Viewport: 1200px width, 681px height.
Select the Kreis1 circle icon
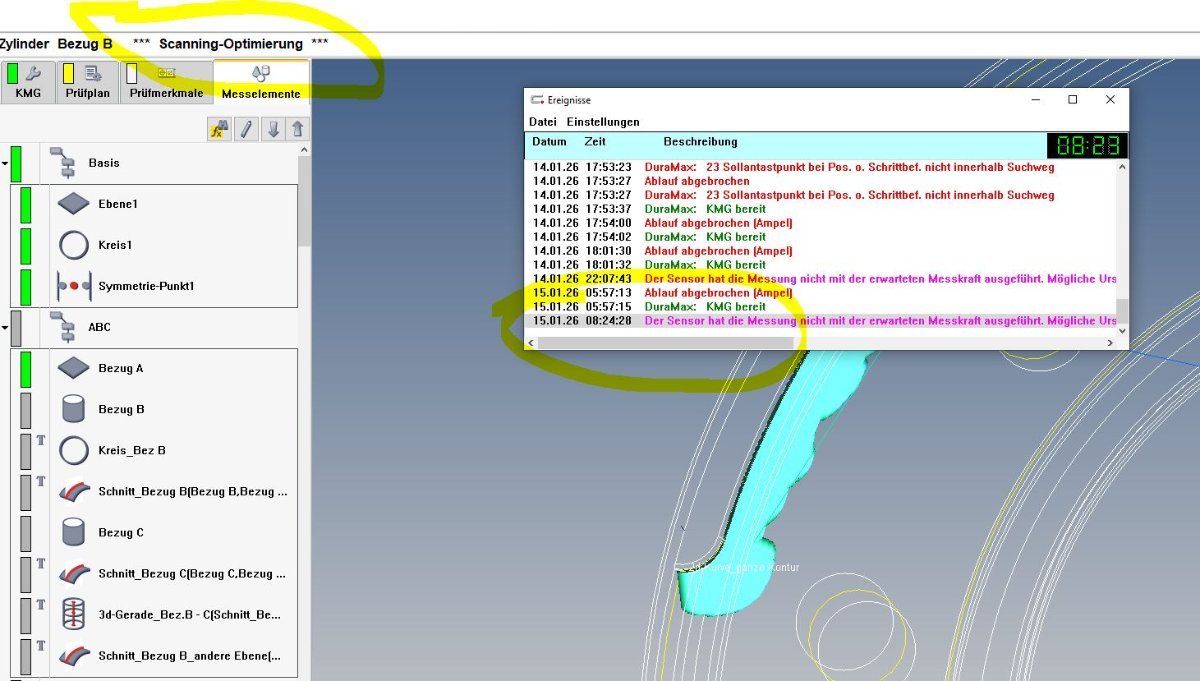tap(74, 245)
